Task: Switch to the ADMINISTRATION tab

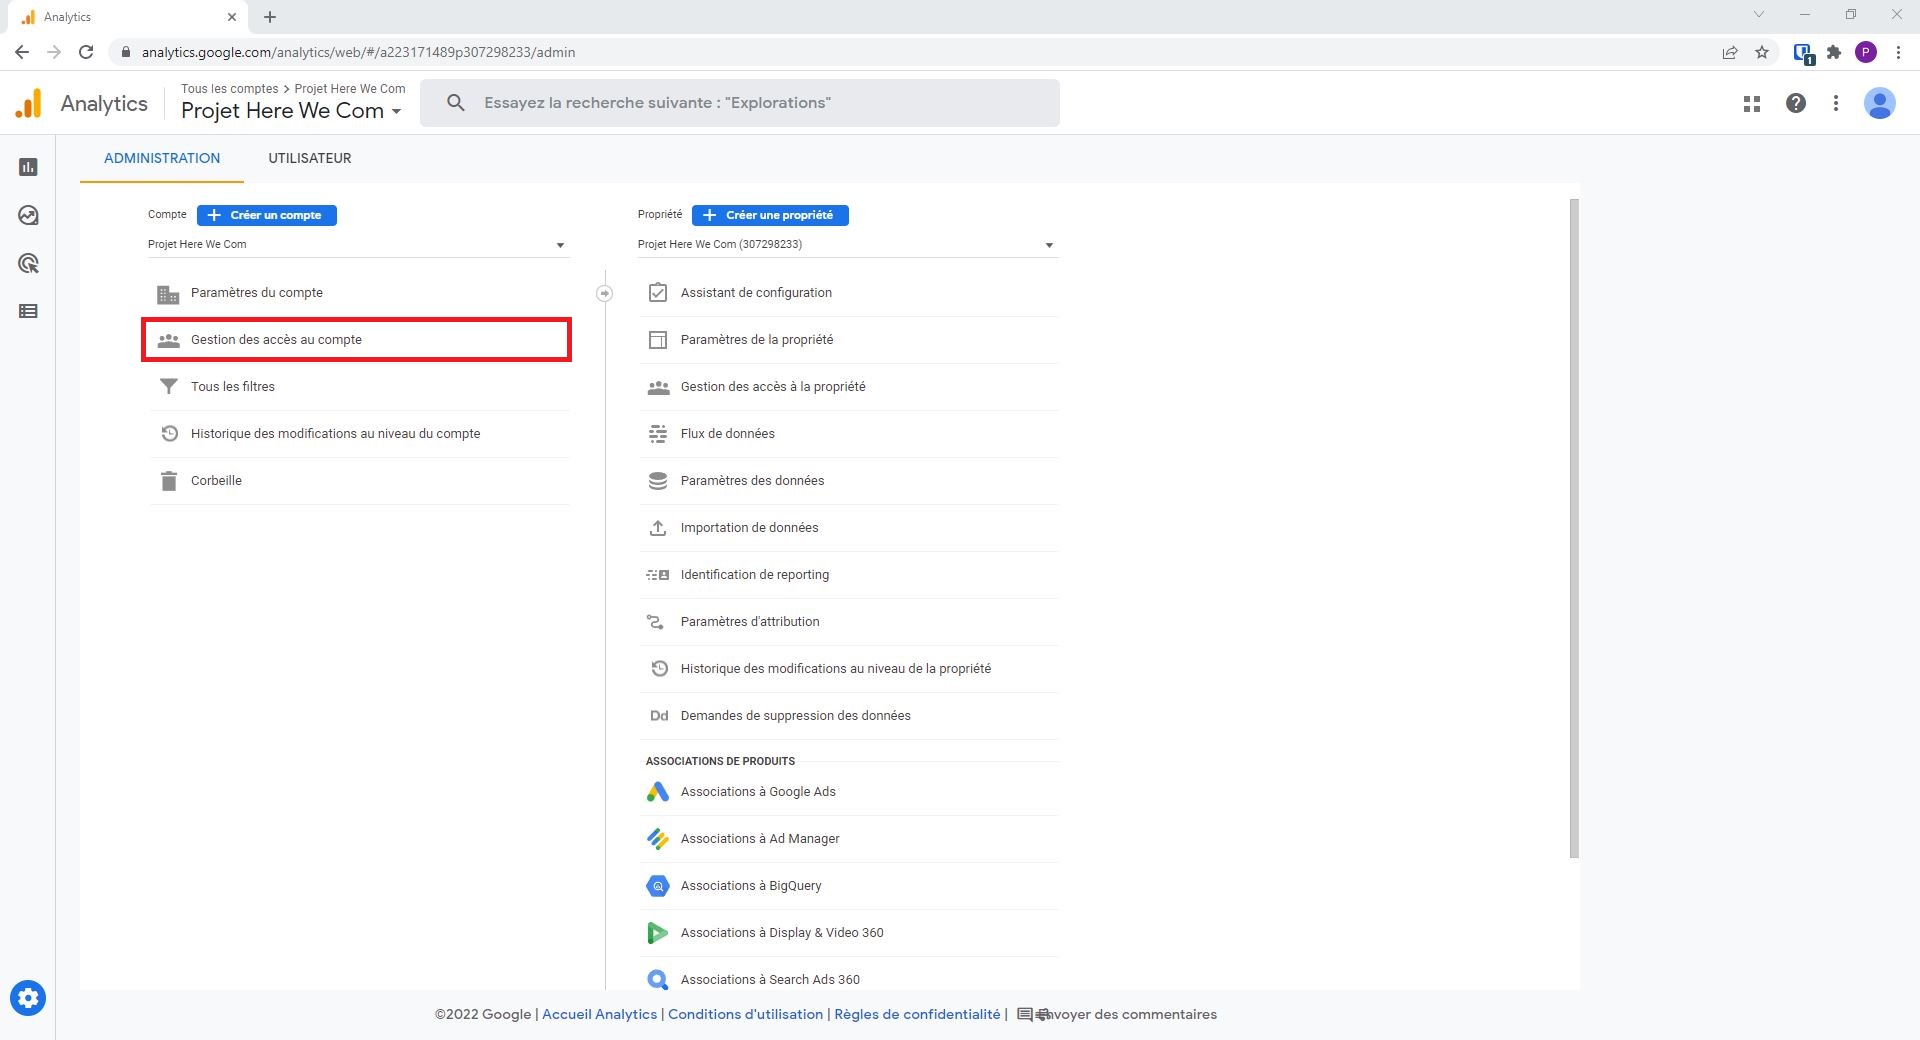Action: pos(162,158)
